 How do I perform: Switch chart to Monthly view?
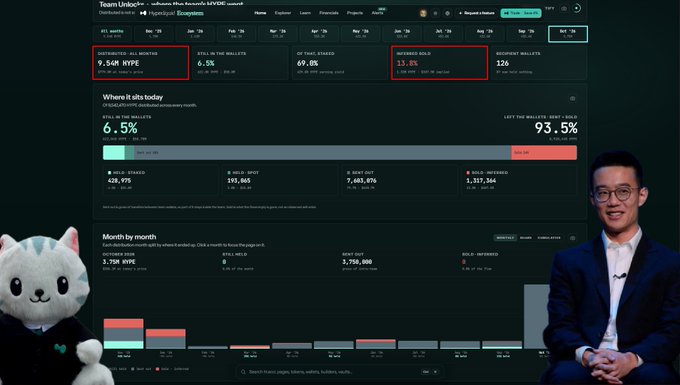(x=505, y=238)
